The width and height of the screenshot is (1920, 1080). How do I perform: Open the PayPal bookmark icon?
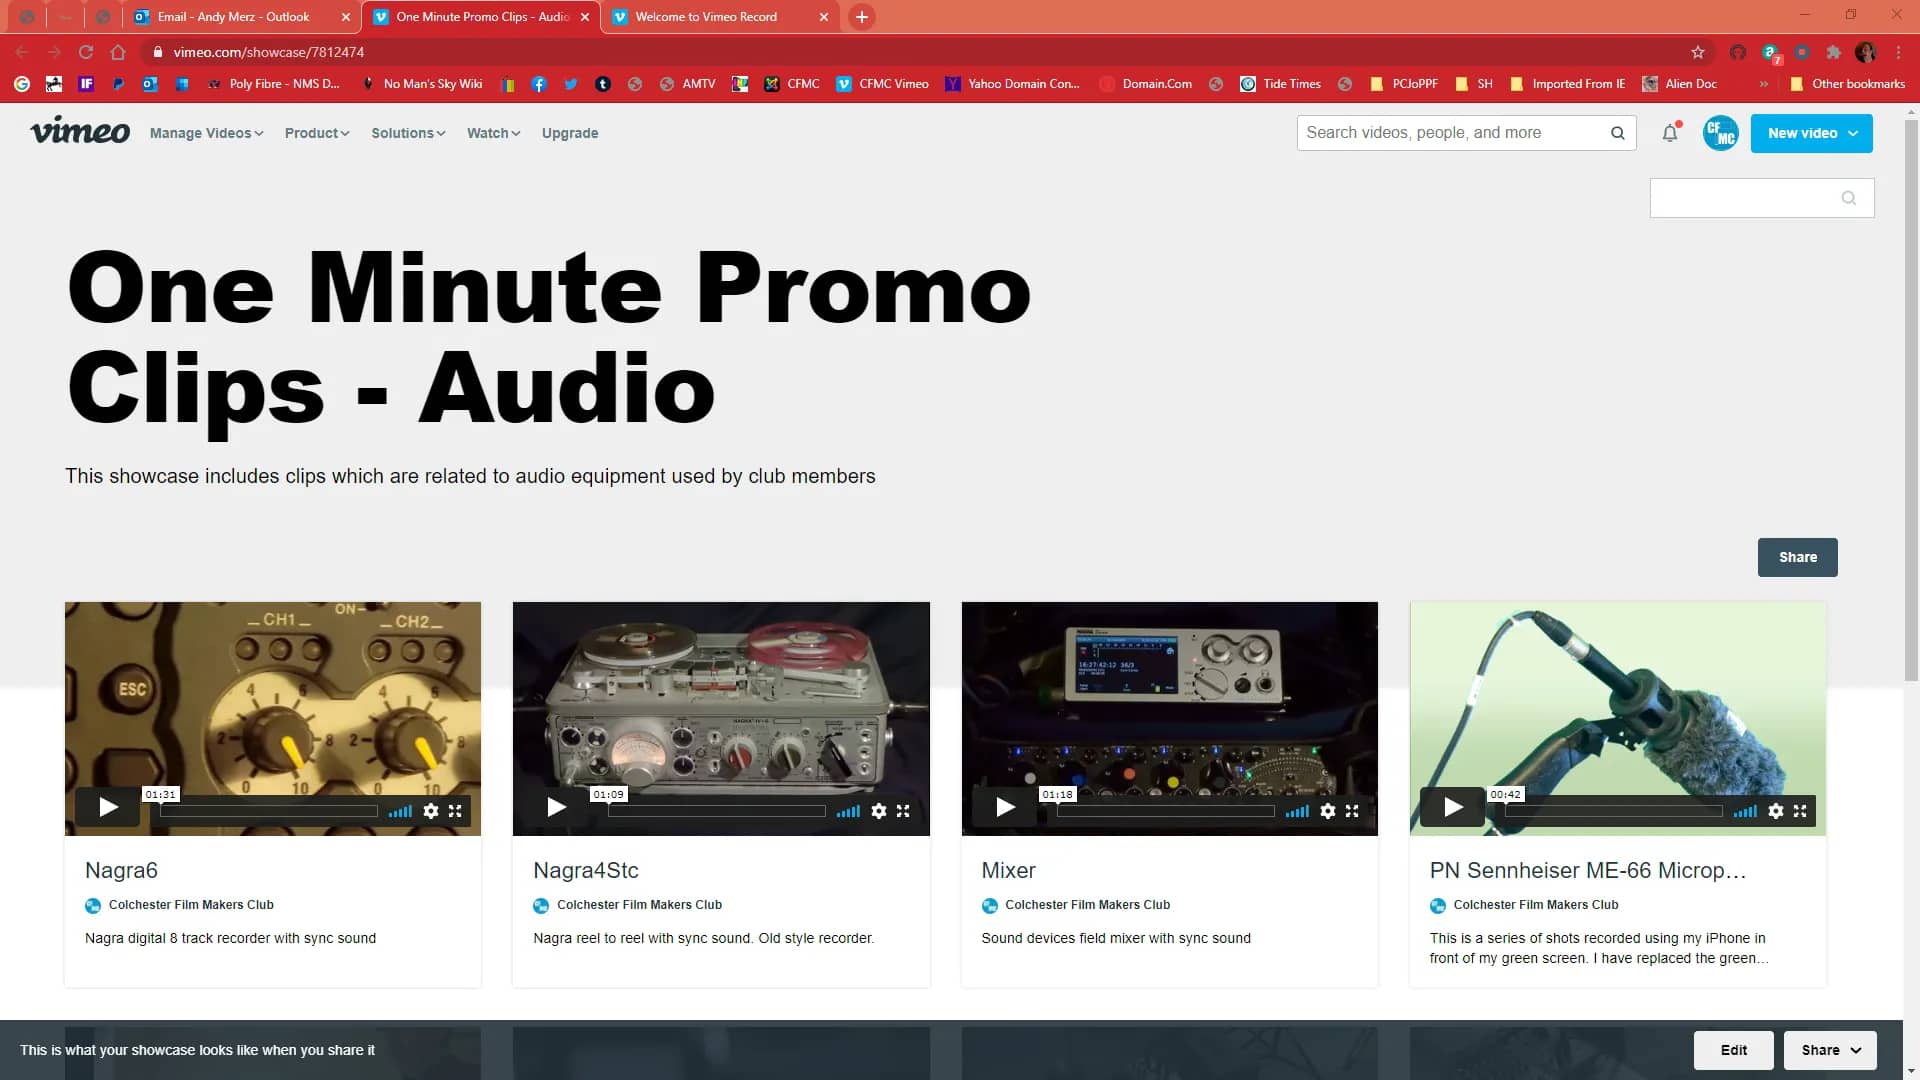118,84
